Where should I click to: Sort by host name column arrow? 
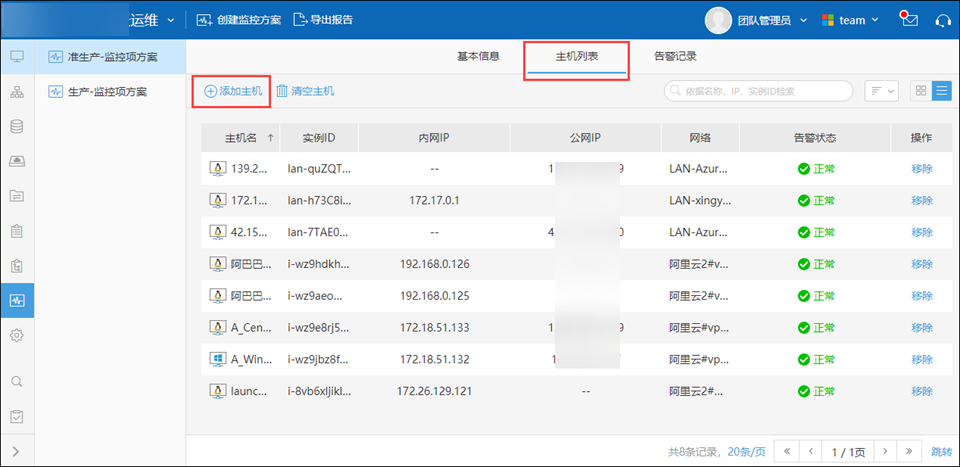point(270,138)
